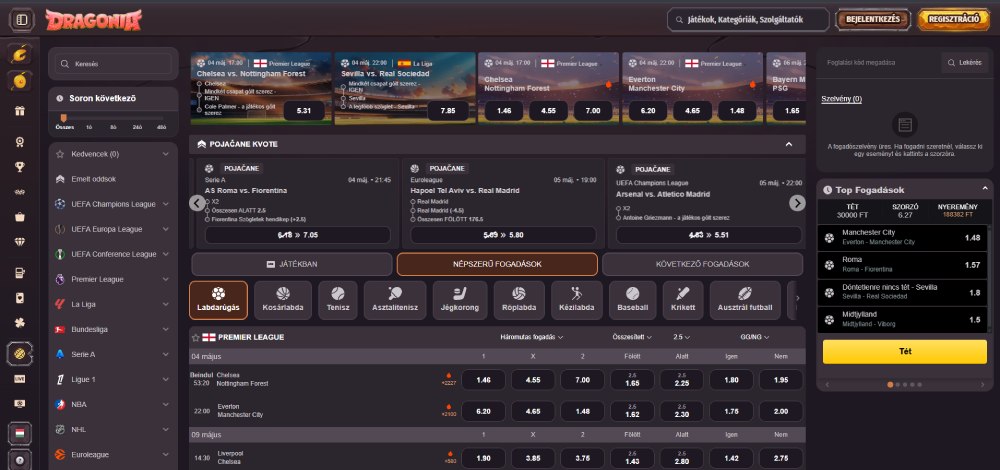Expand Bundesliga in the sidebar list
The width and height of the screenshot is (1000, 470).
click(113, 329)
